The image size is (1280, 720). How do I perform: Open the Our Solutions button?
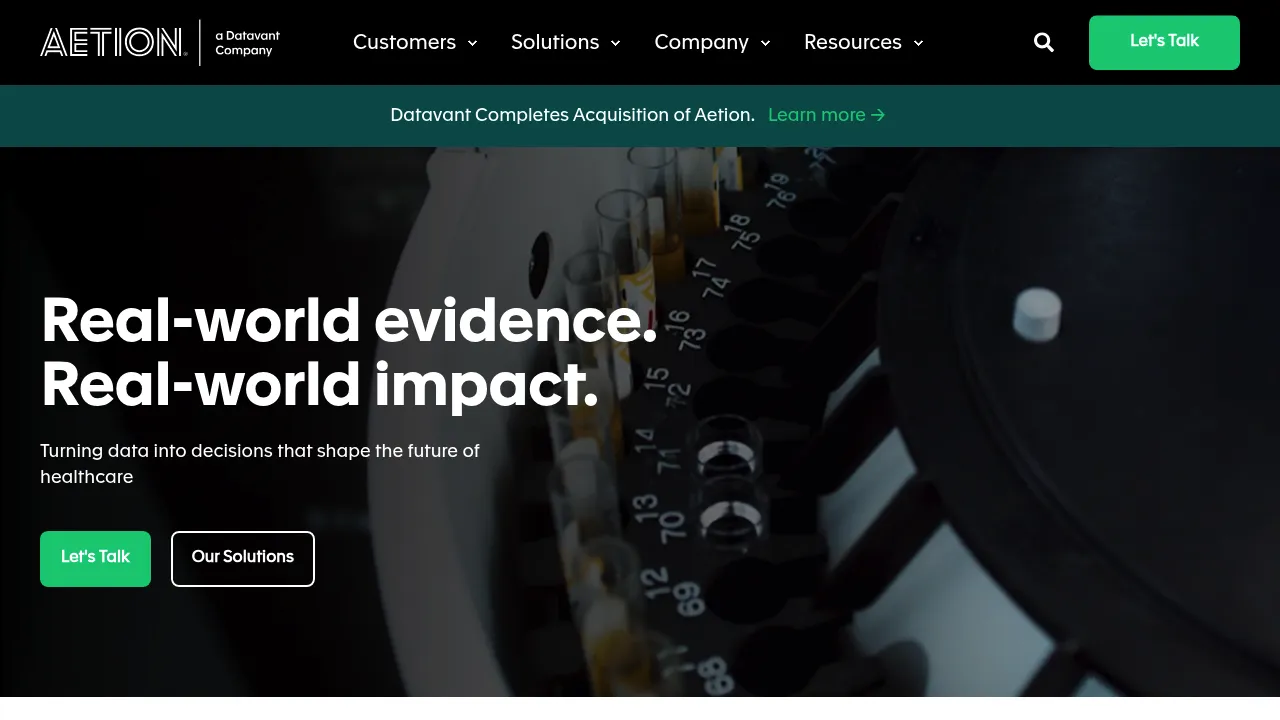pos(243,558)
